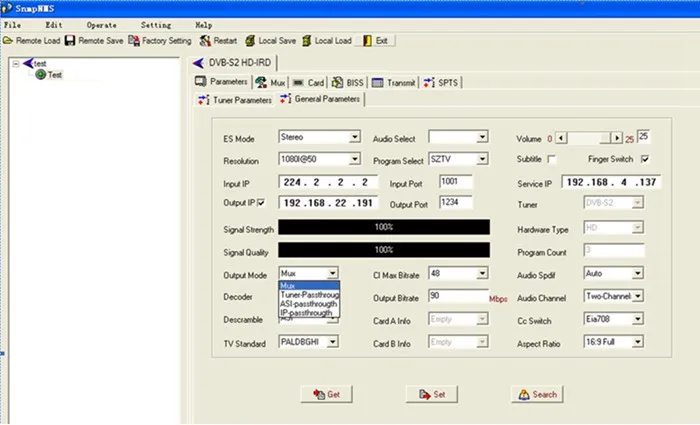Open the TV Standard dropdown

(333, 342)
